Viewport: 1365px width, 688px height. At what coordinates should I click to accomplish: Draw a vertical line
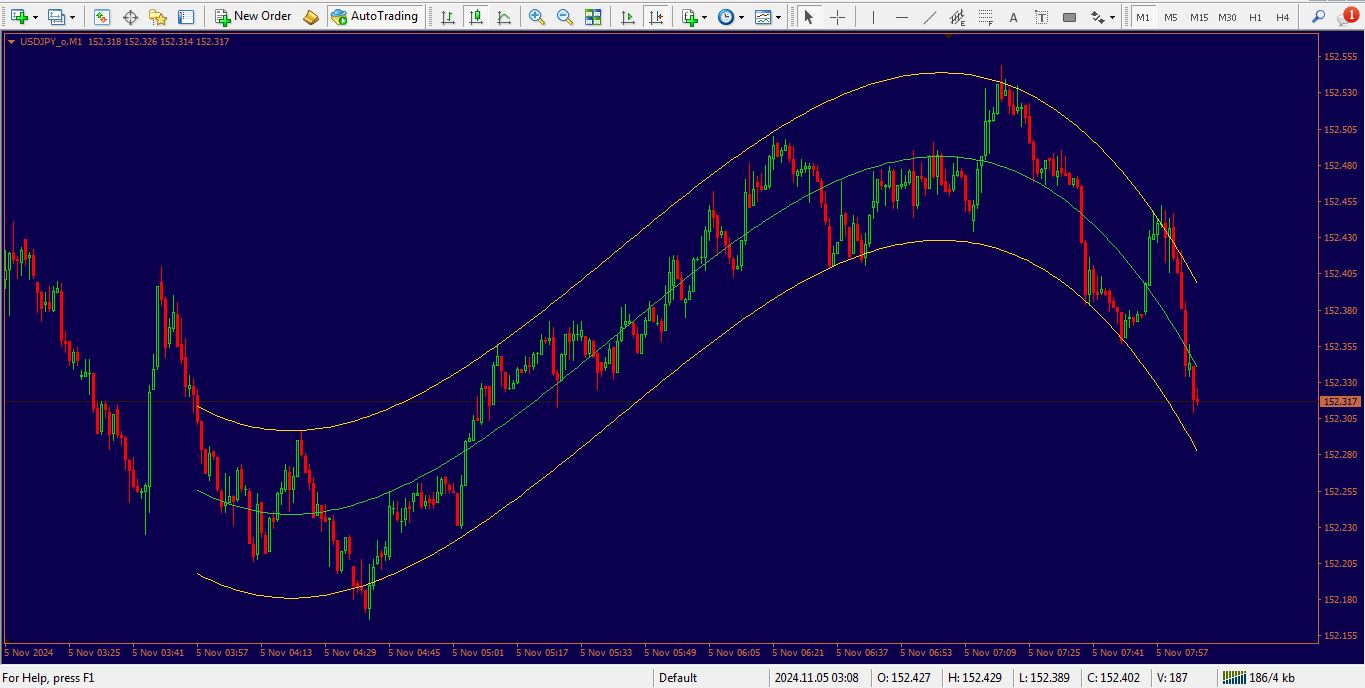click(x=873, y=17)
